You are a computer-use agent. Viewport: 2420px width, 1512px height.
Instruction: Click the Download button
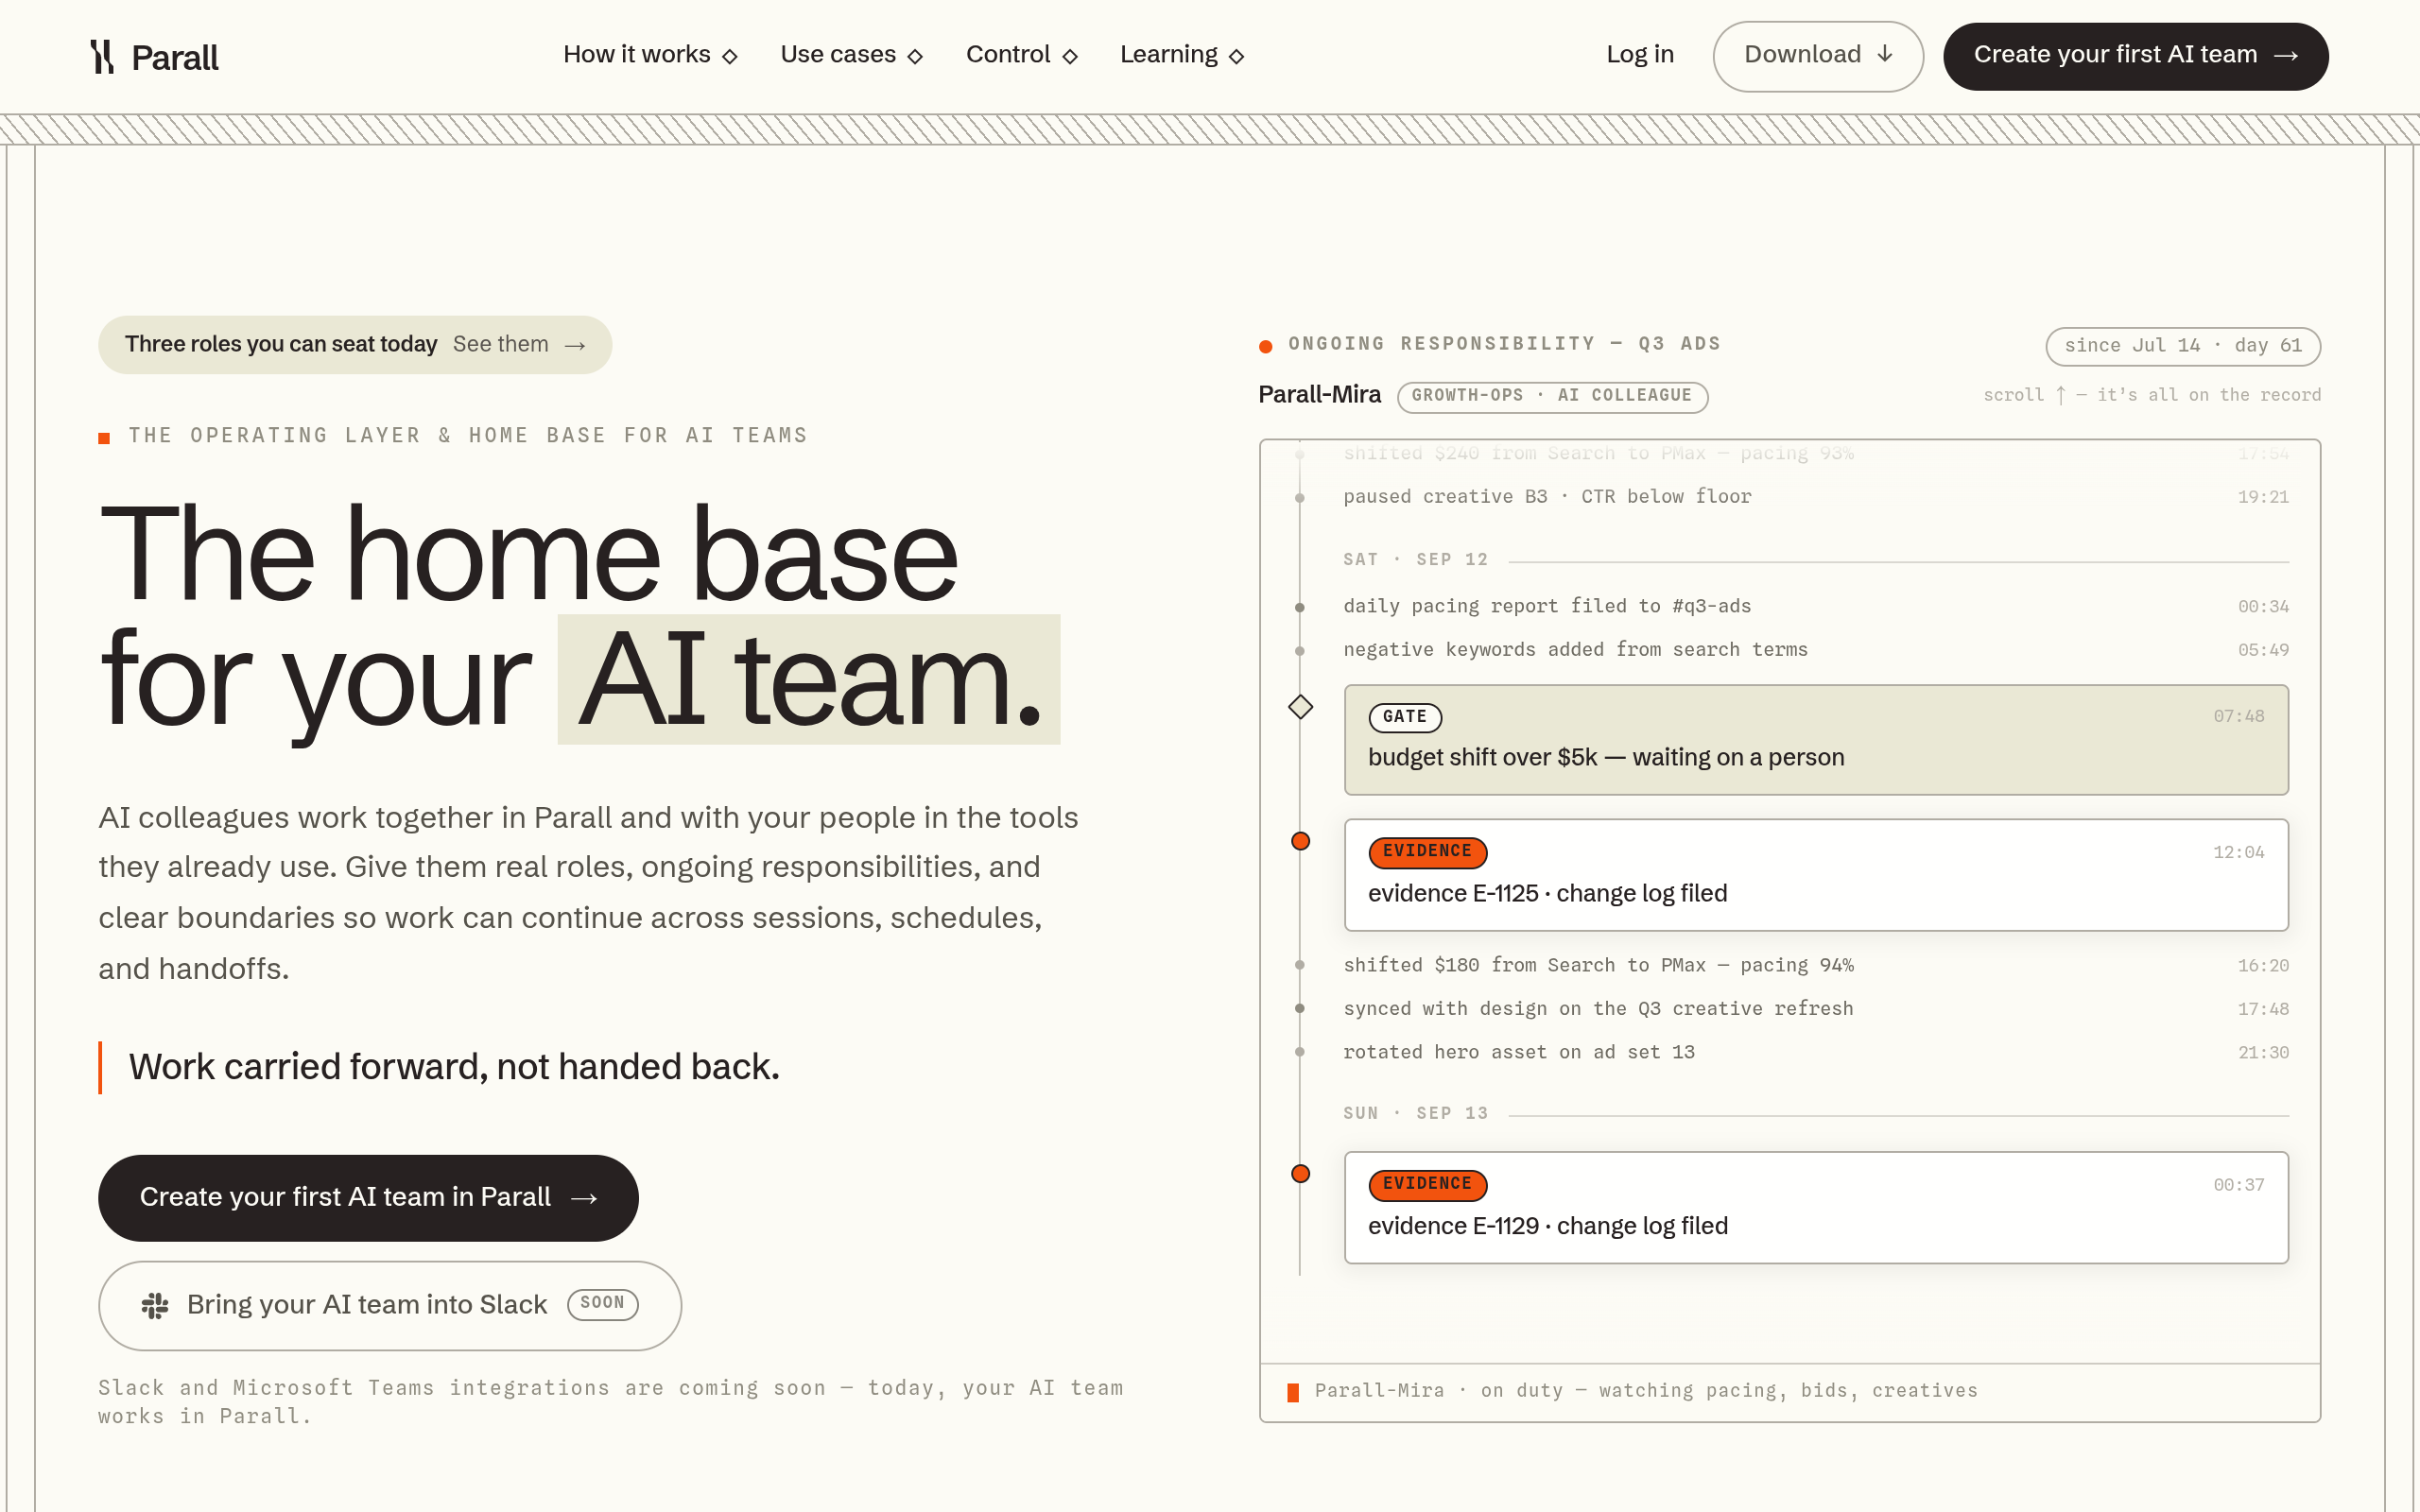(1818, 56)
